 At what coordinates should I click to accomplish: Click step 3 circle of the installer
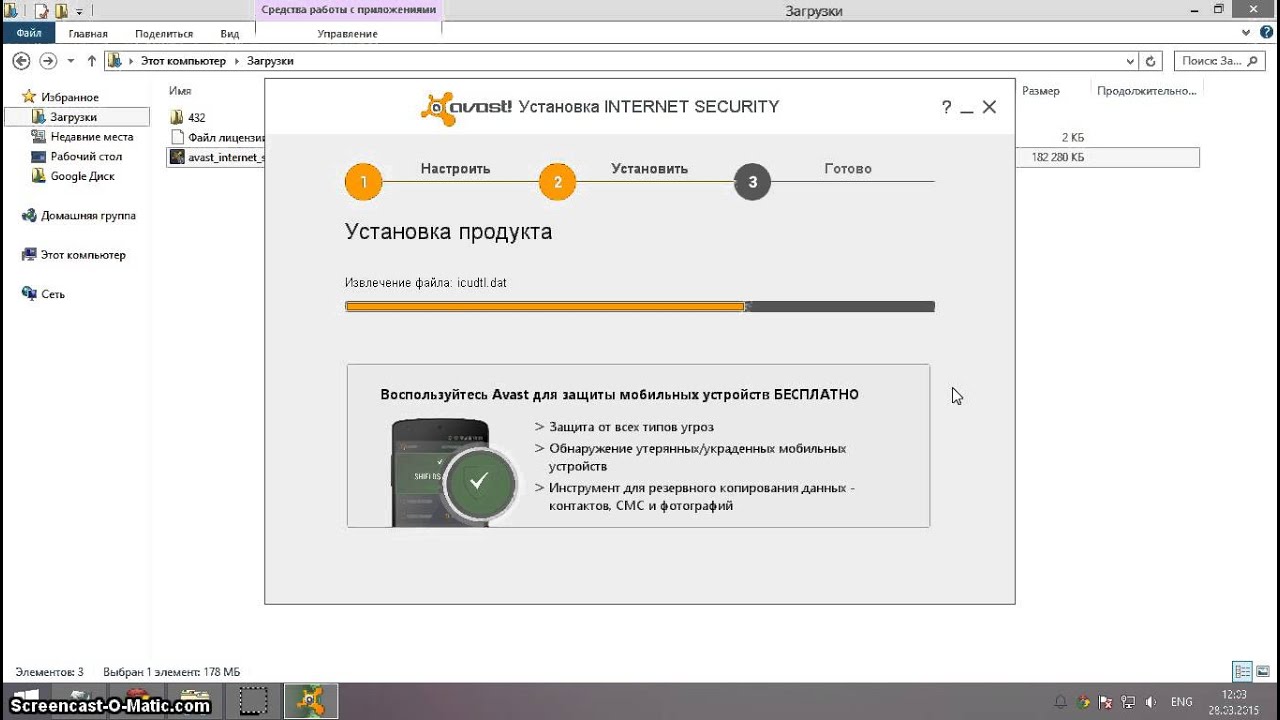coord(752,182)
